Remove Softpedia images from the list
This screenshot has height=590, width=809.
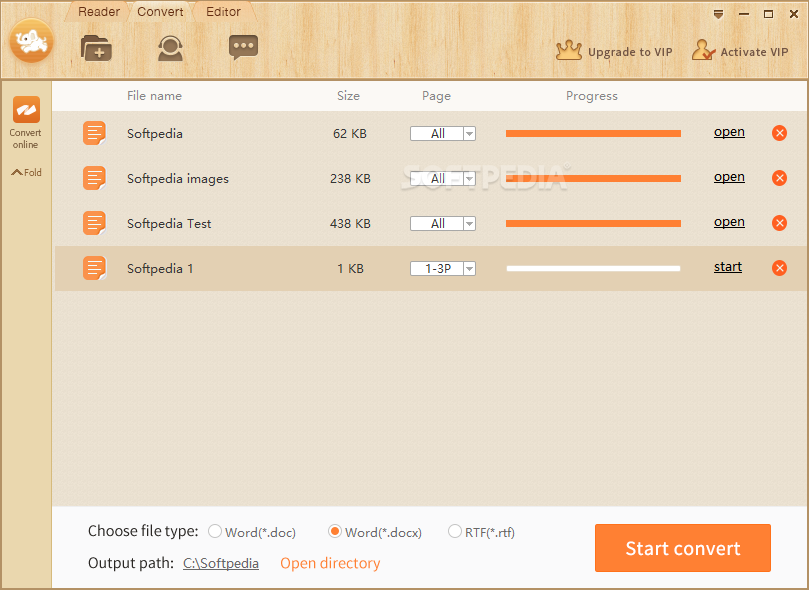pos(779,178)
